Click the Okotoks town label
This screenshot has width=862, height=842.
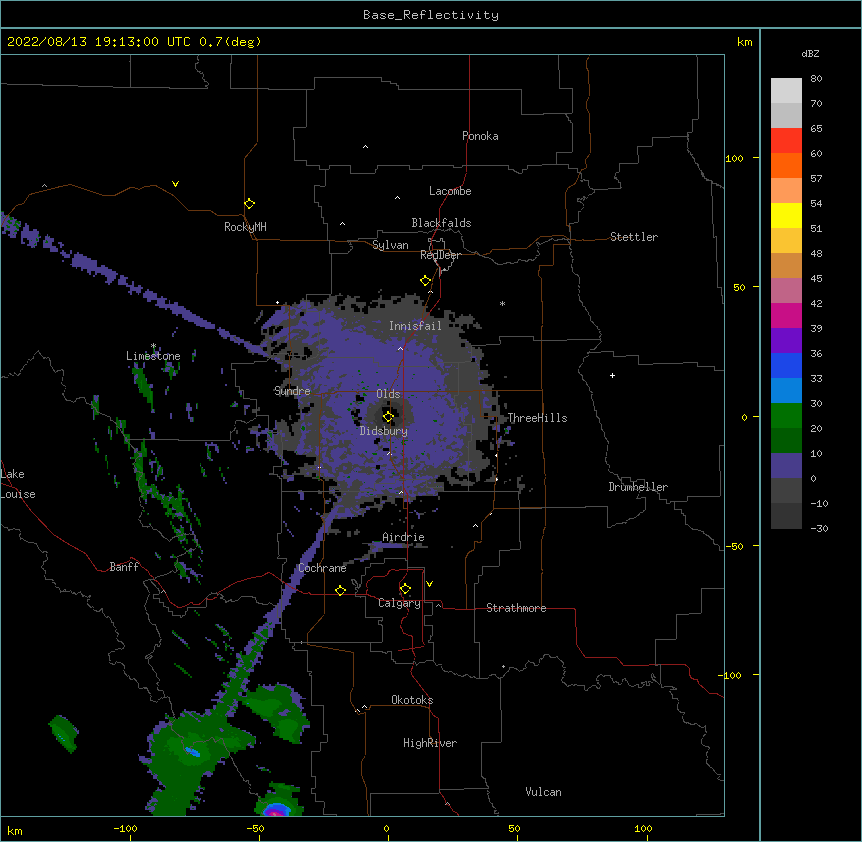[x=412, y=700]
